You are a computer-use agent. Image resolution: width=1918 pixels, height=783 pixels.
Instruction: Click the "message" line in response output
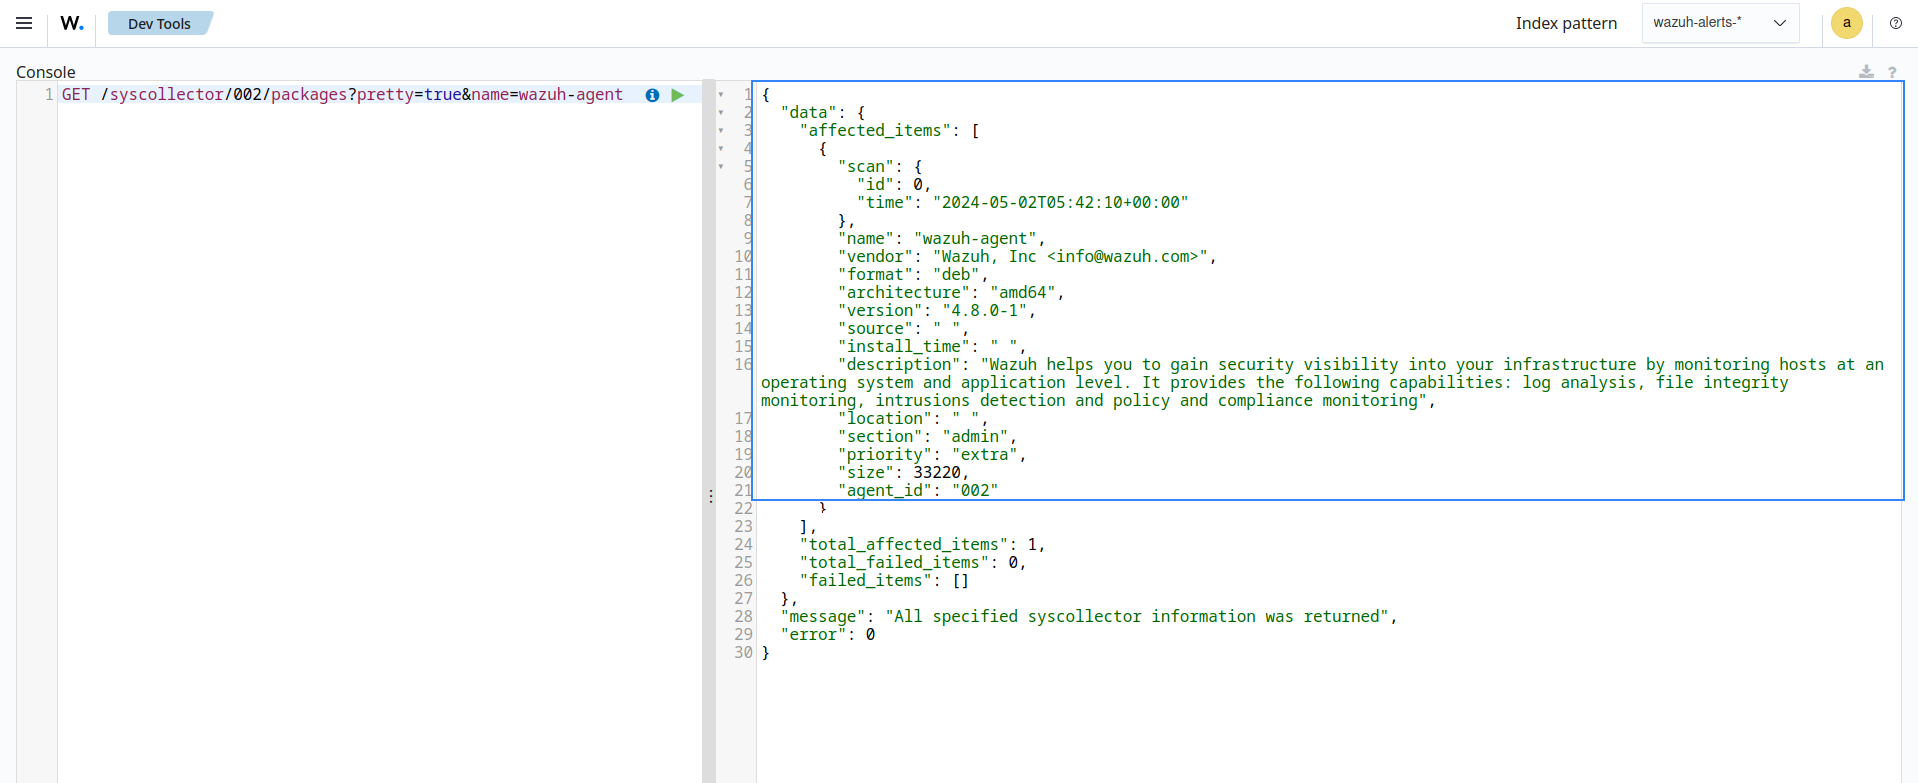(x=1088, y=617)
